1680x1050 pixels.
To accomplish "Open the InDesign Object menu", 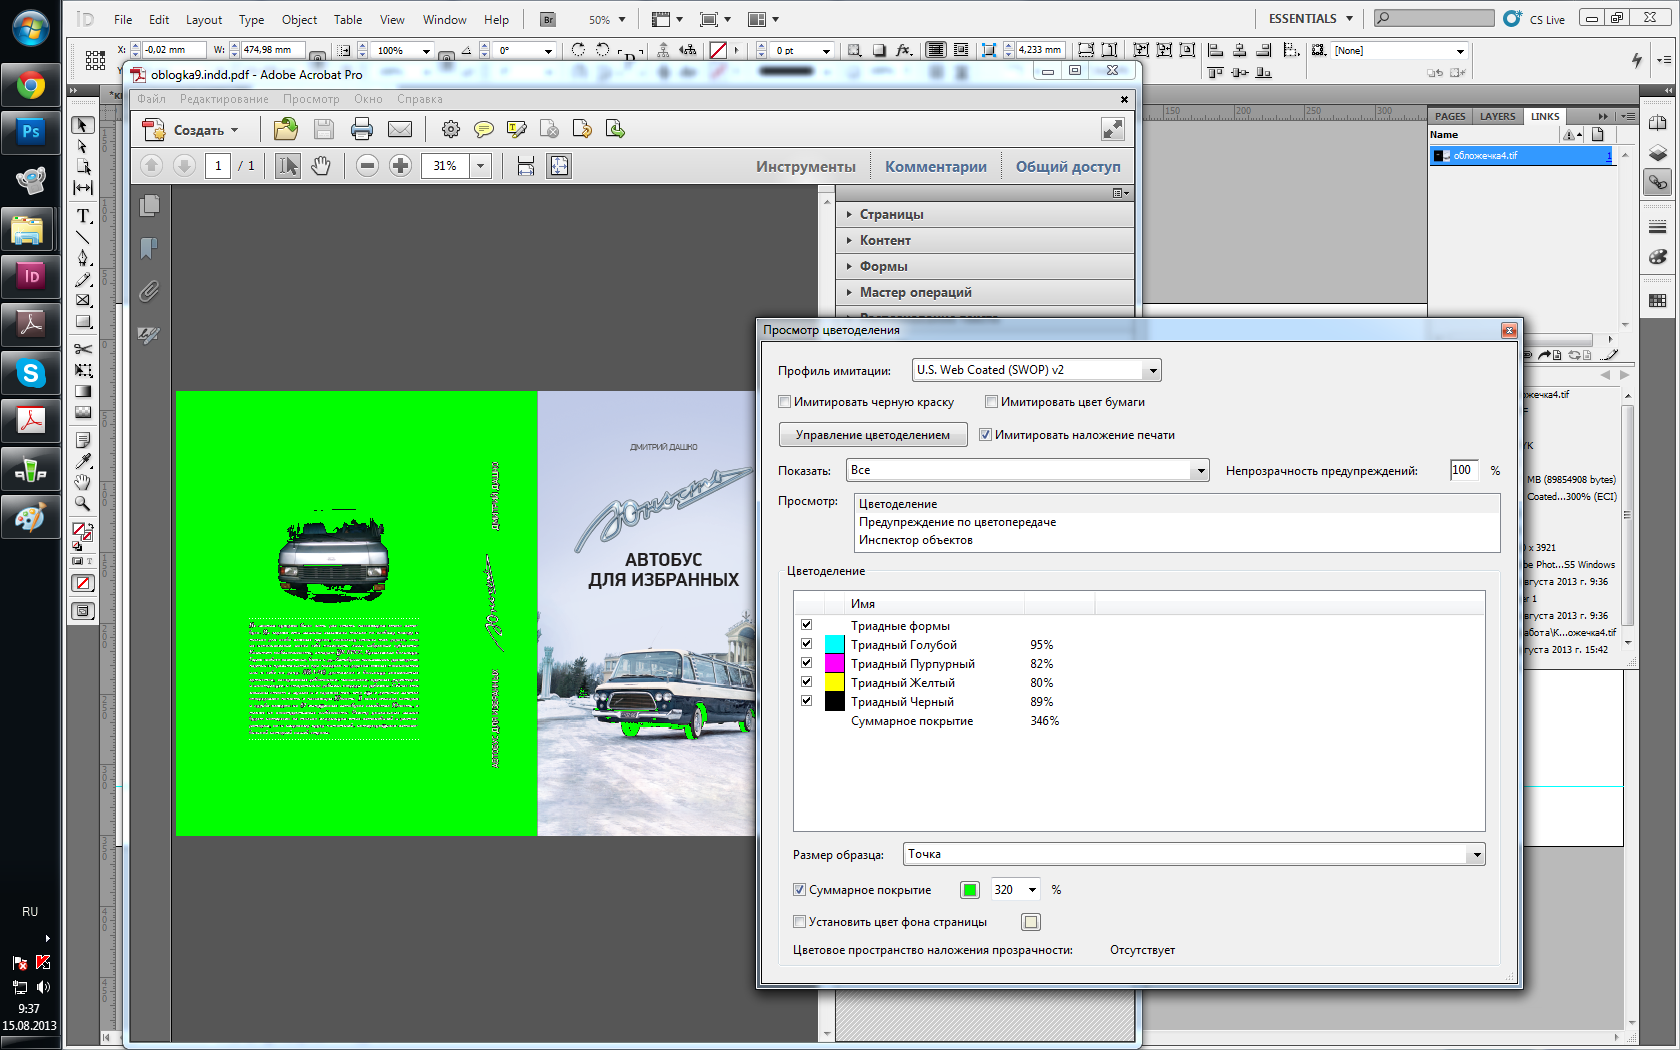I will click(299, 20).
